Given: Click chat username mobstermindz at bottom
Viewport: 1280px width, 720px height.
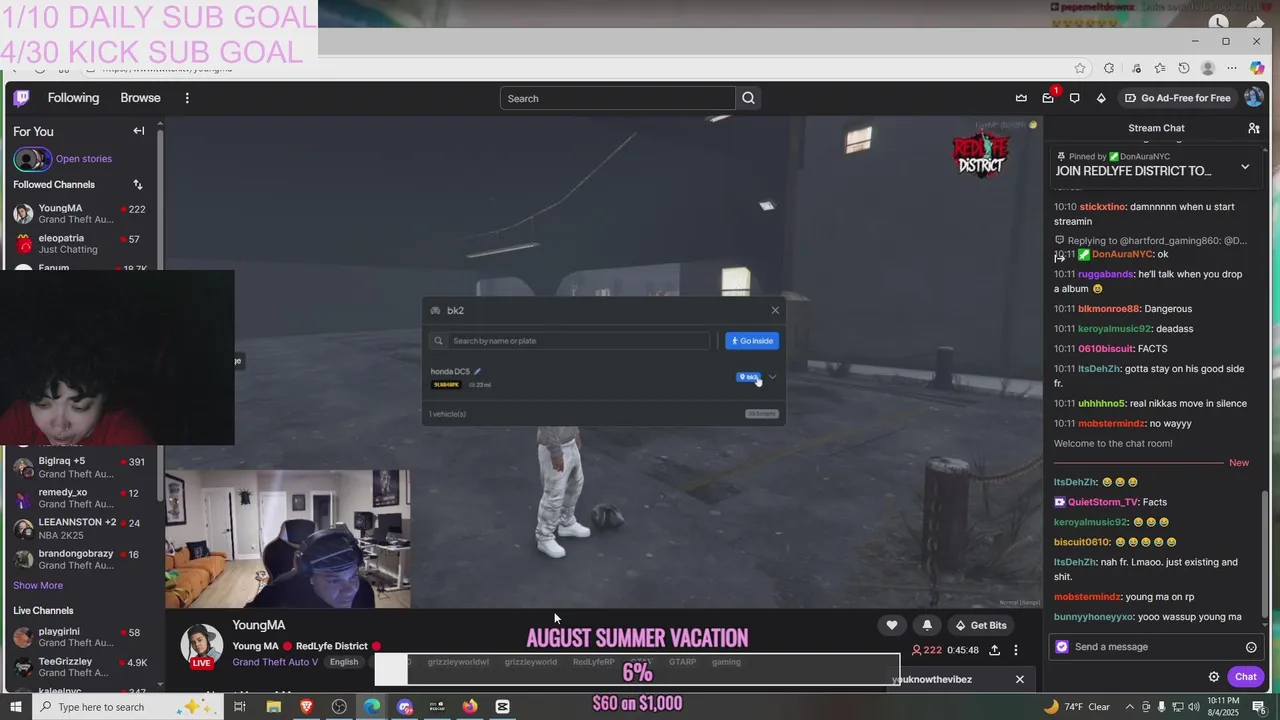Looking at the screenshot, I should [1086, 597].
